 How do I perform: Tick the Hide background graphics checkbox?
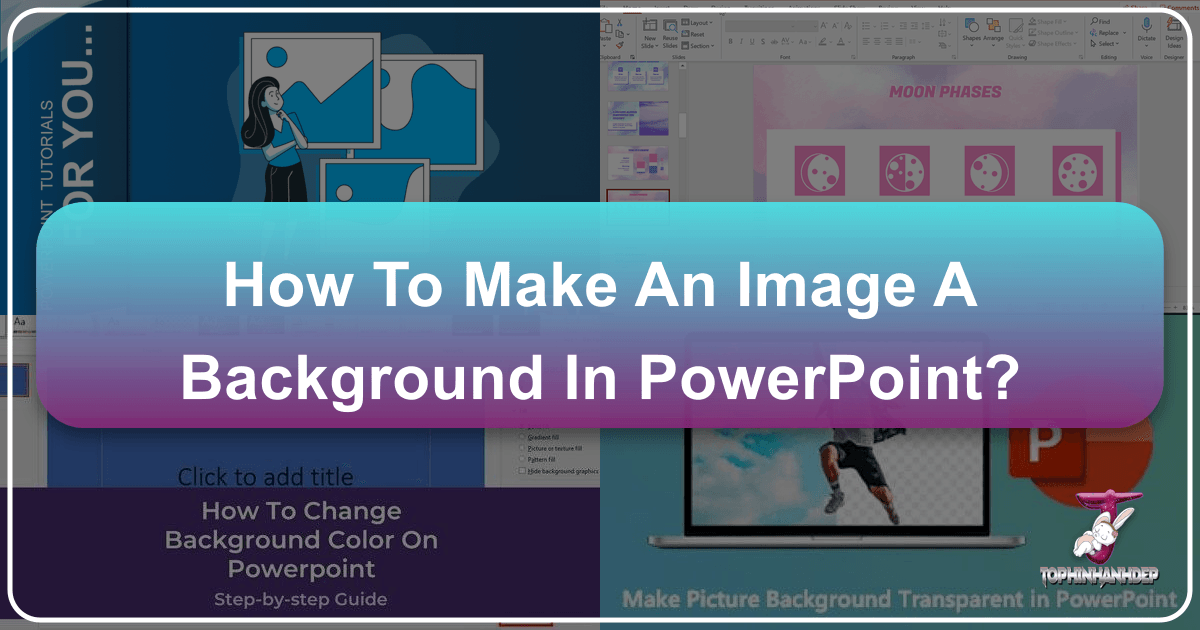522,470
